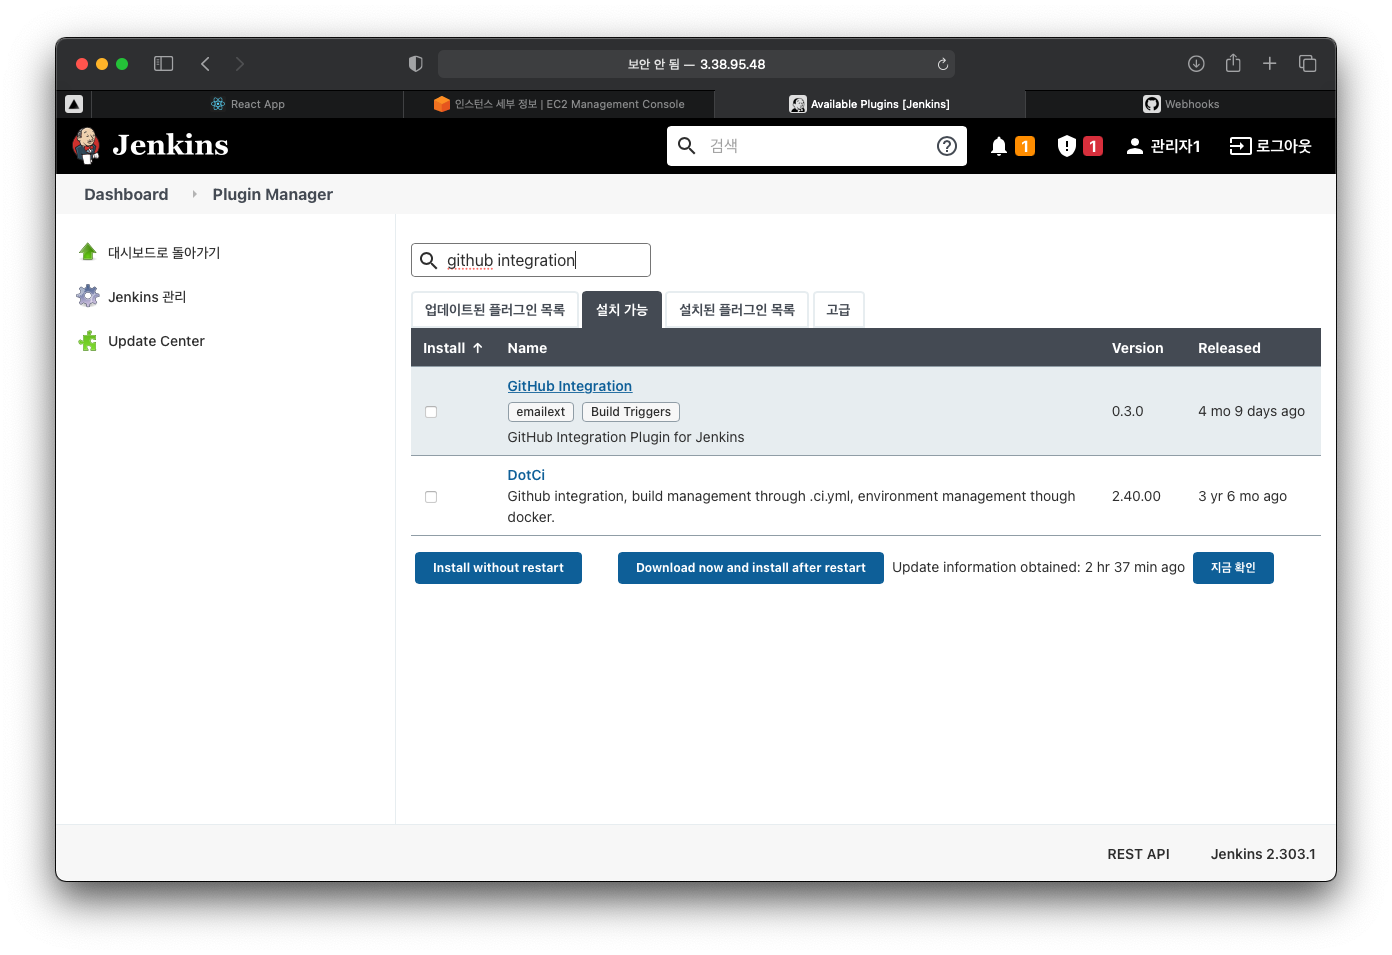Click the red security count badge
The image size is (1392, 955).
1093,146
